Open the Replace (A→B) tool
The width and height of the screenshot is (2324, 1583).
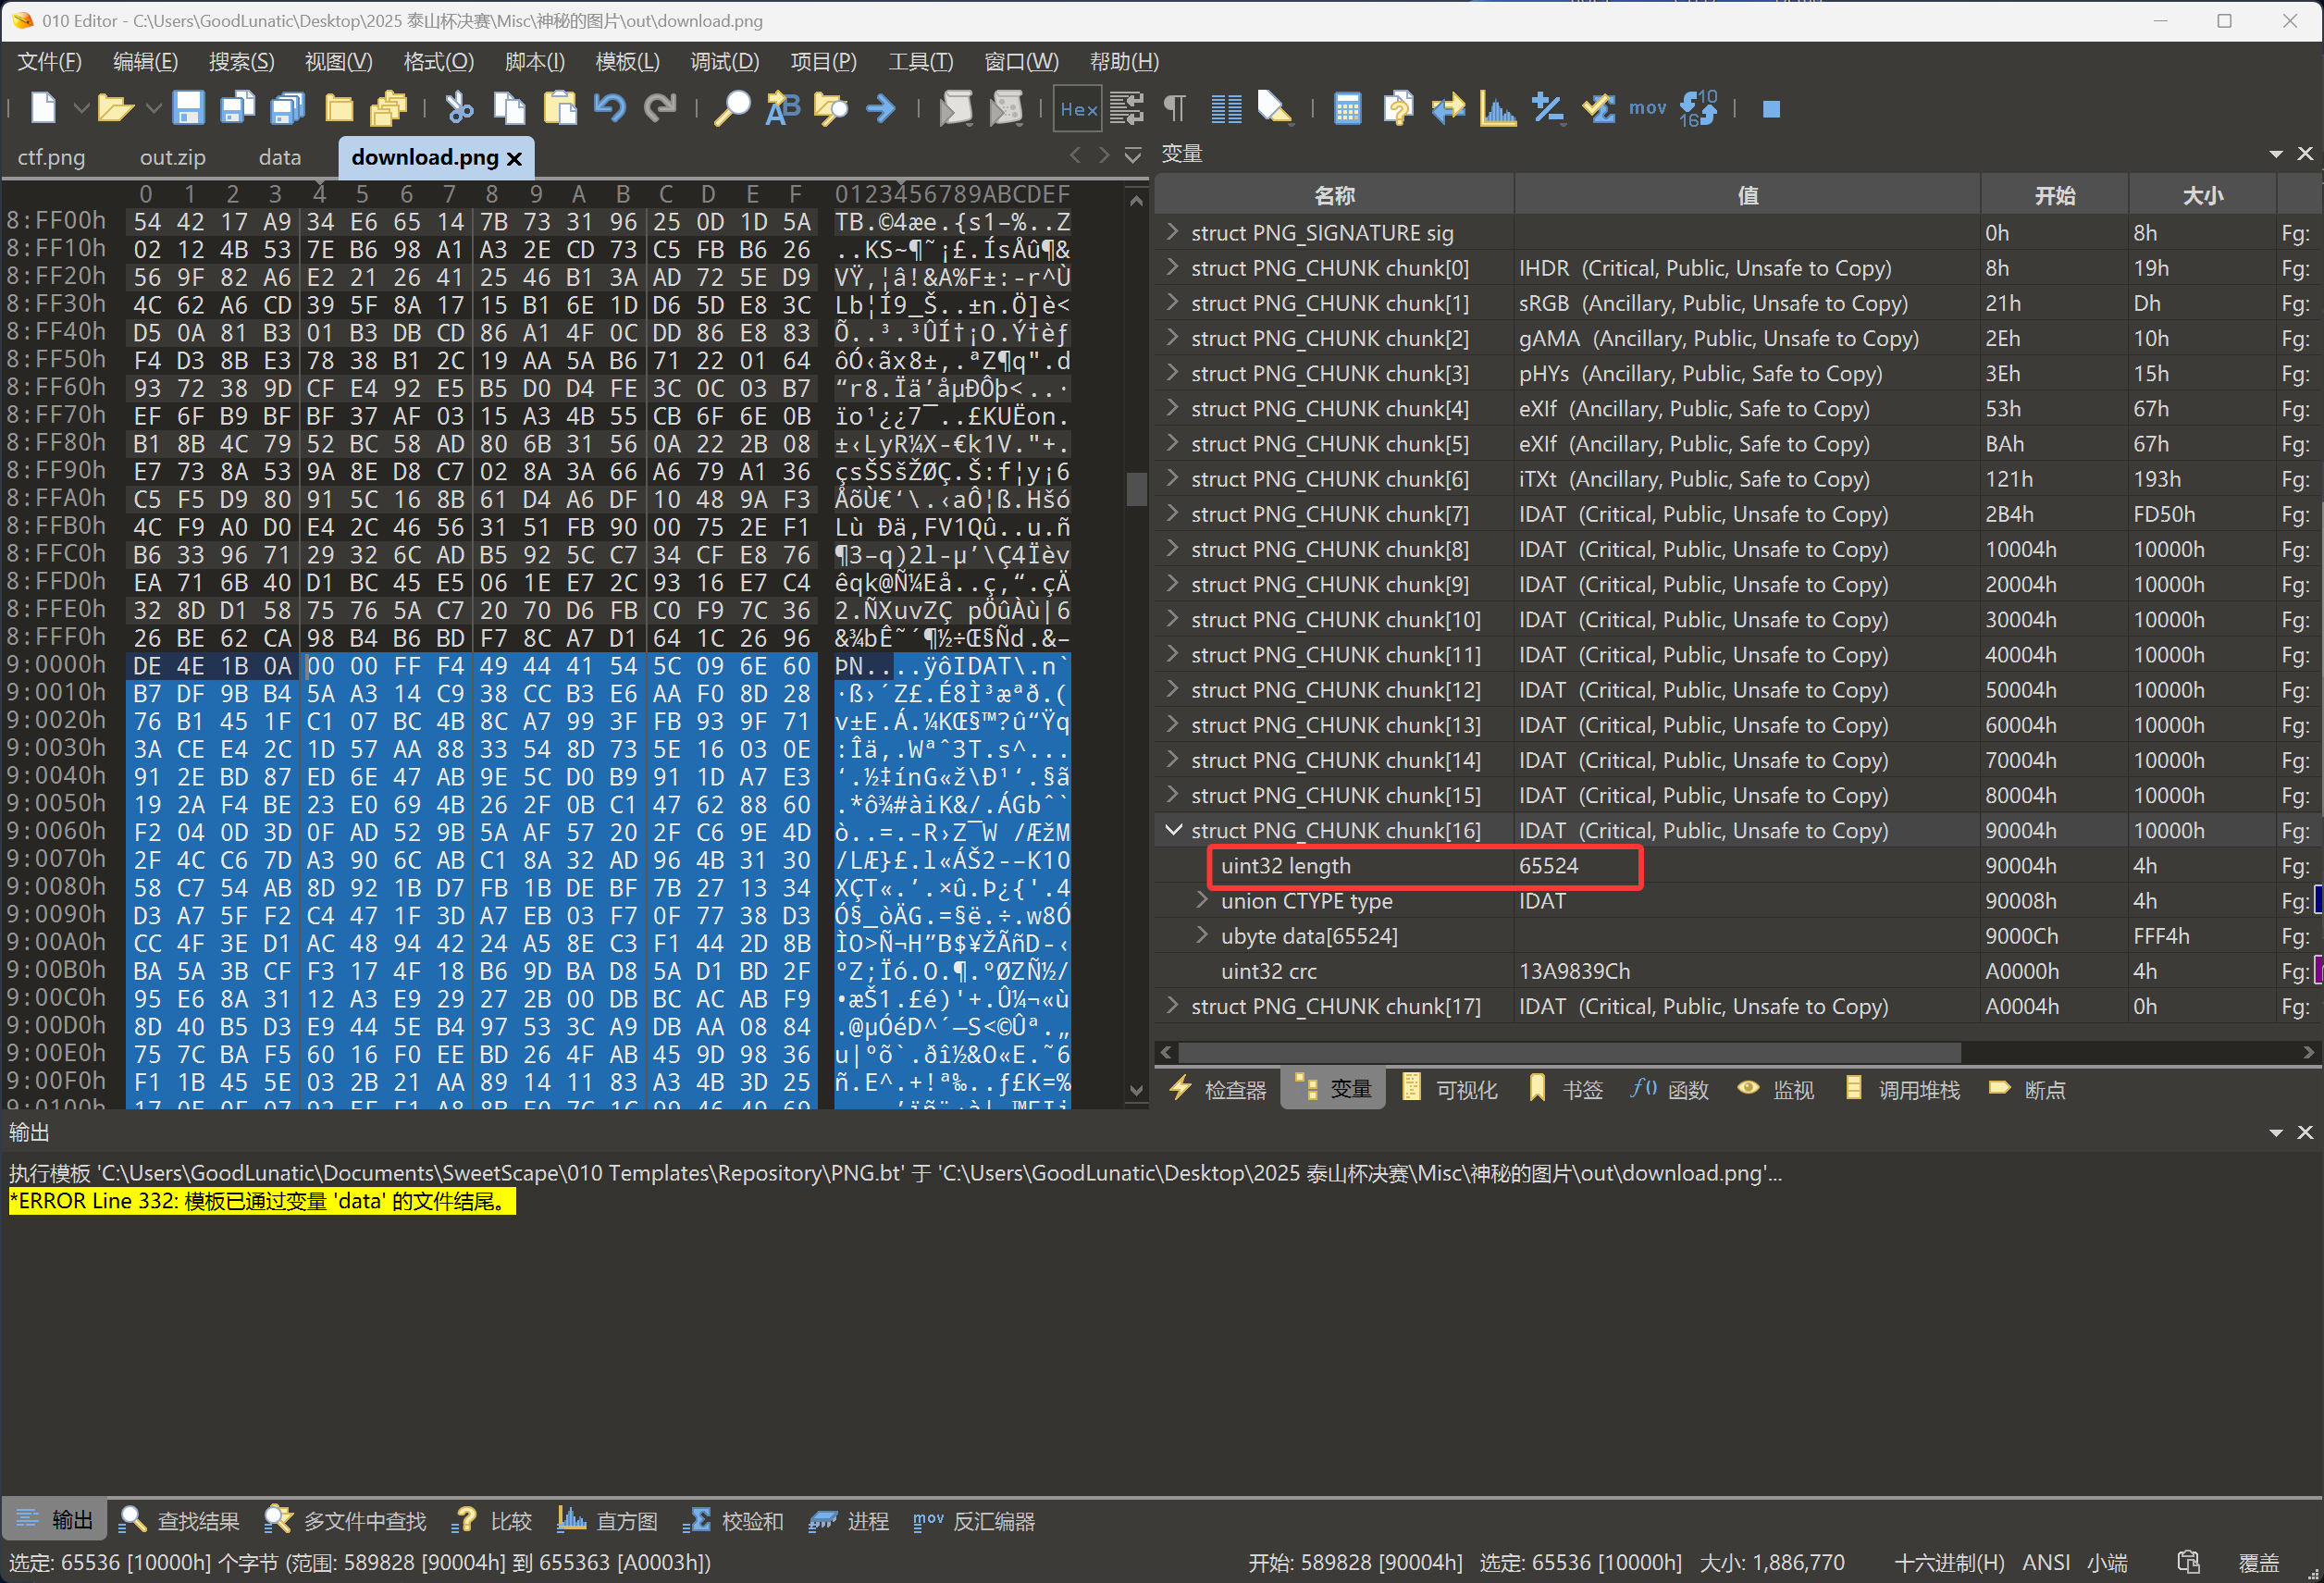point(782,107)
